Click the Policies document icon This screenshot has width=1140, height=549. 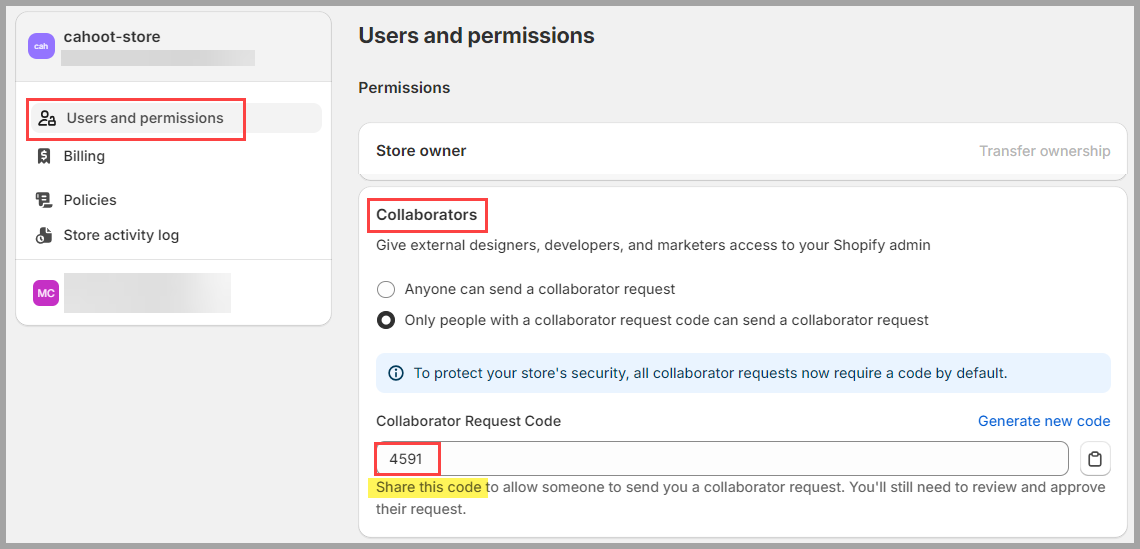(x=44, y=200)
